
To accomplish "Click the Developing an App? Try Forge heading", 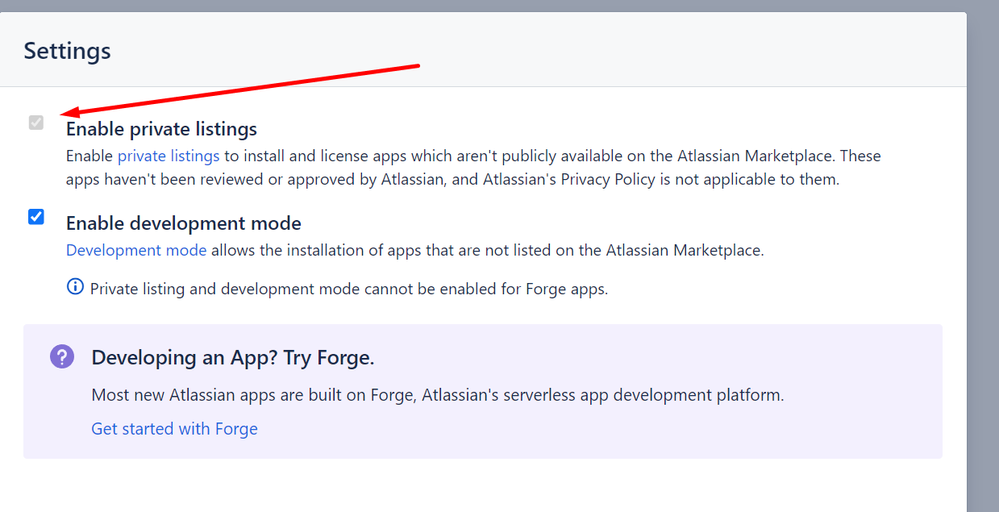I will click(x=233, y=358).
